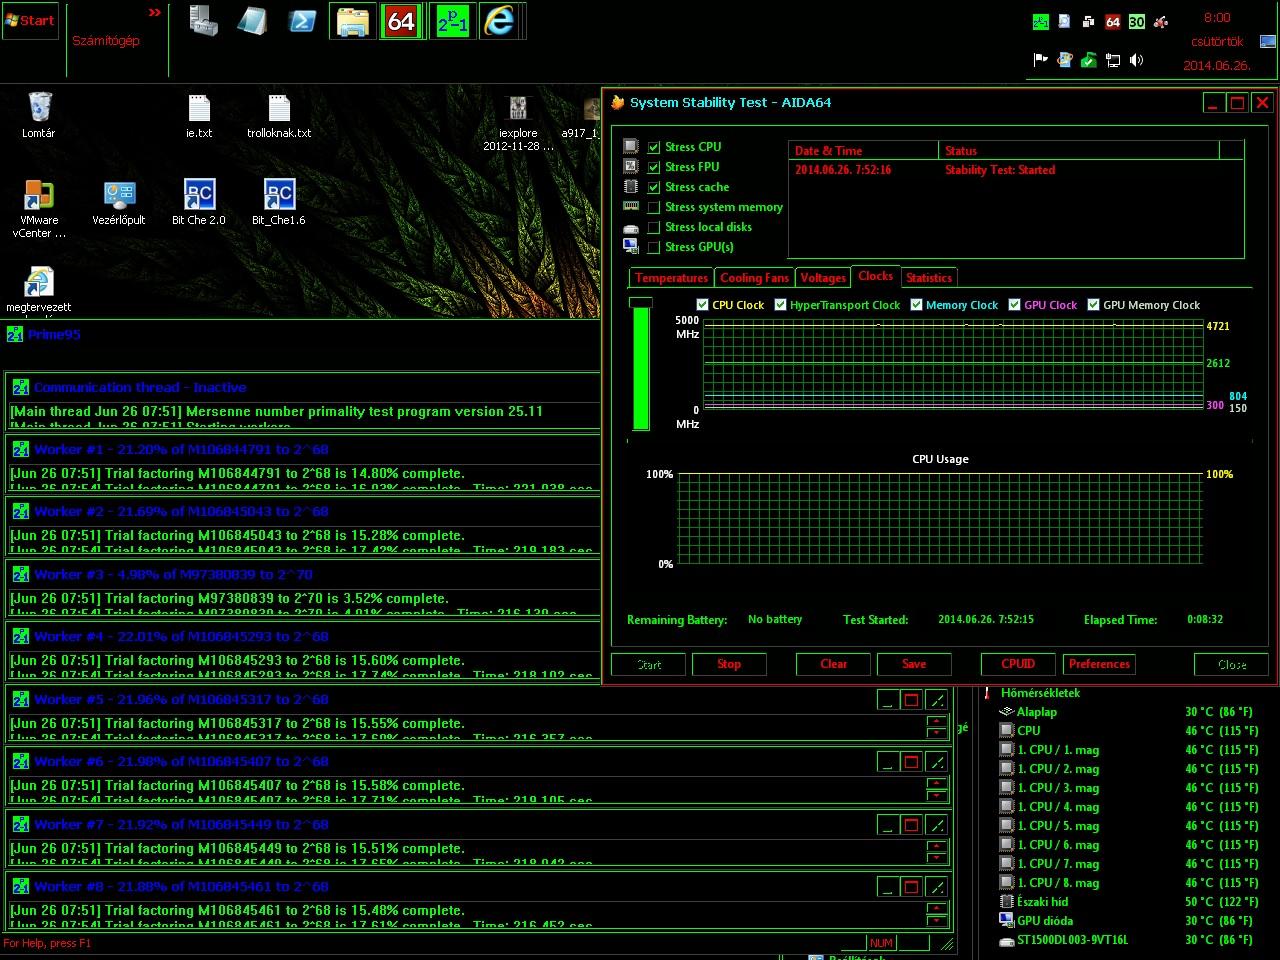The height and width of the screenshot is (960, 1280).
Task: Launch the Bit_Che1.6 shortcut
Action: tap(279, 203)
